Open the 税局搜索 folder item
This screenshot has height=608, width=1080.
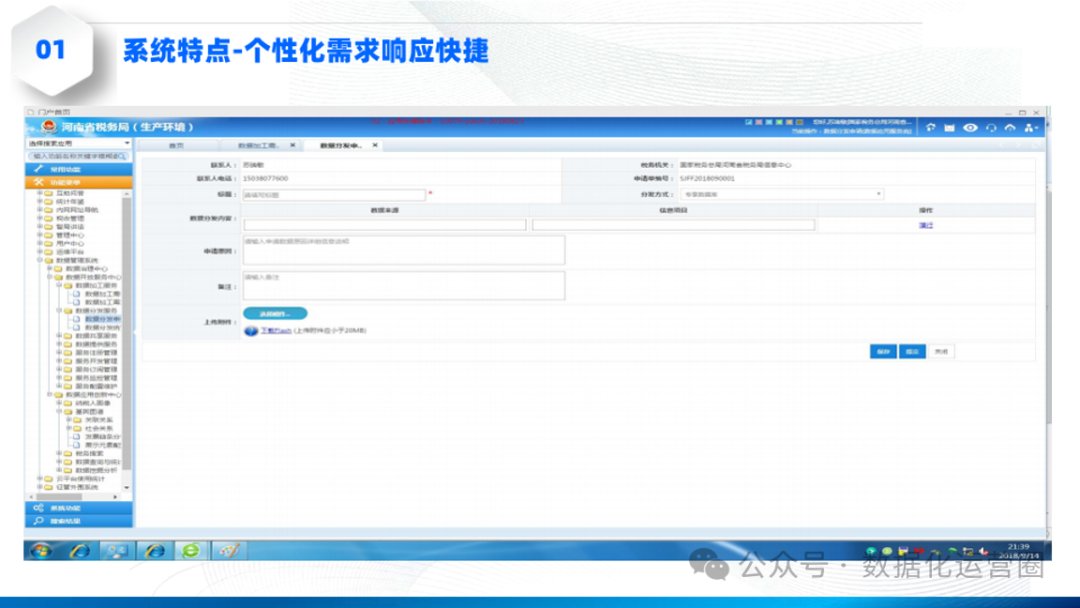pyautogui.click(x=90, y=454)
